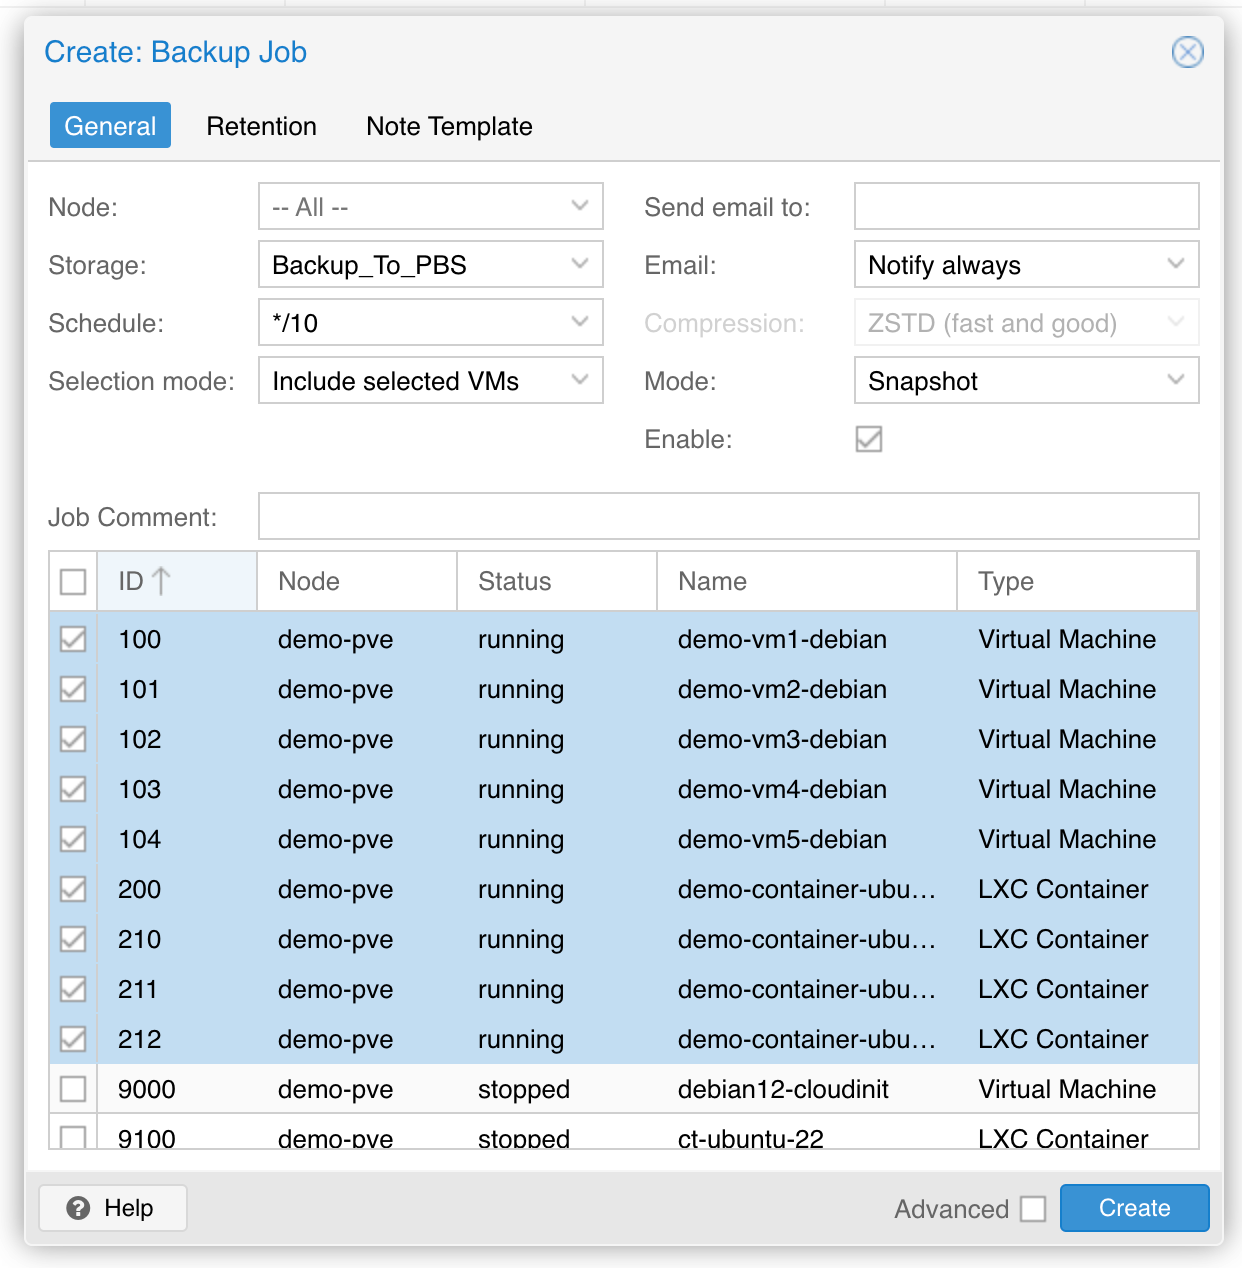This screenshot has height=1268, width=1242.
Task: Click the Create button
Action: [x=1134, y=1208]
